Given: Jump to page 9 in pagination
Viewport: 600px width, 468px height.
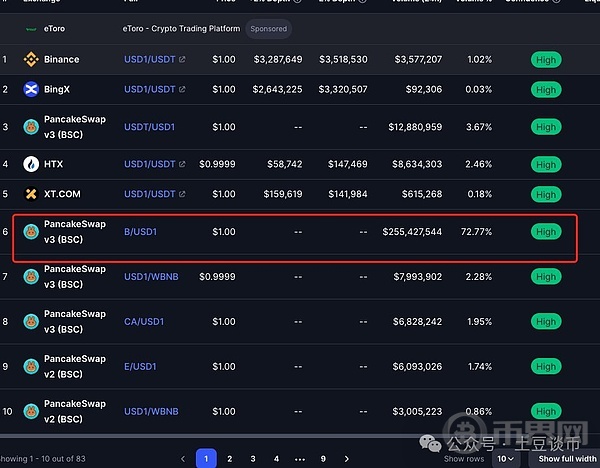Looking at the screenshot, I should [323, 458].
